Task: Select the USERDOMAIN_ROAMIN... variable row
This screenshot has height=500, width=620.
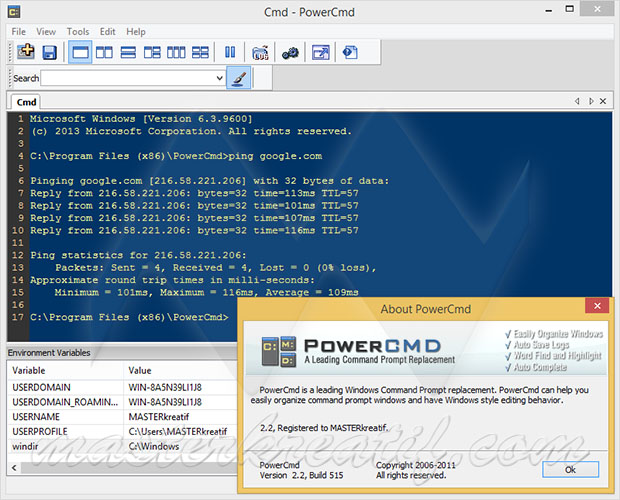Action: point(123,402)
